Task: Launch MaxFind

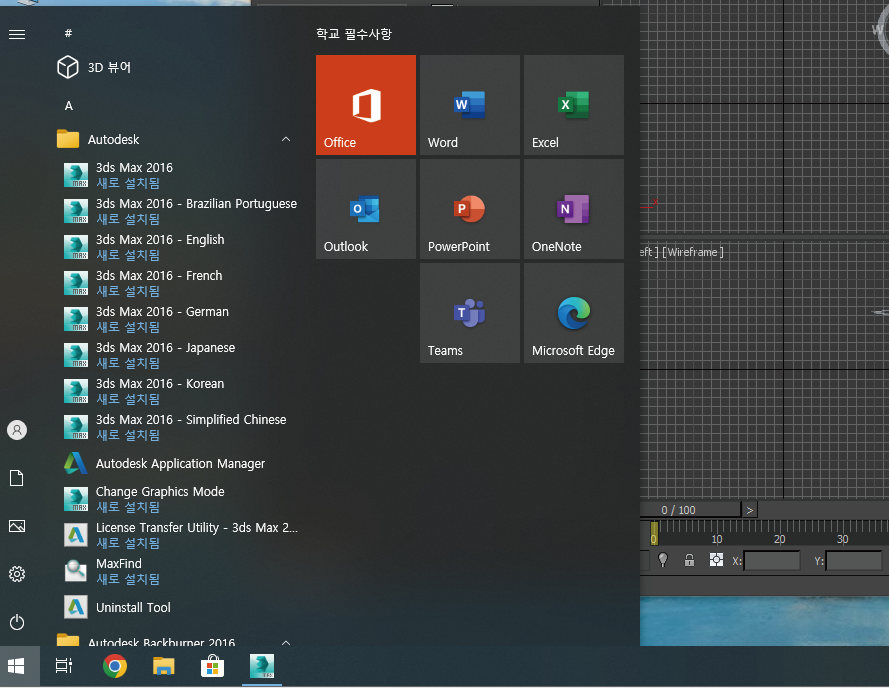Action: coord(178,571)
